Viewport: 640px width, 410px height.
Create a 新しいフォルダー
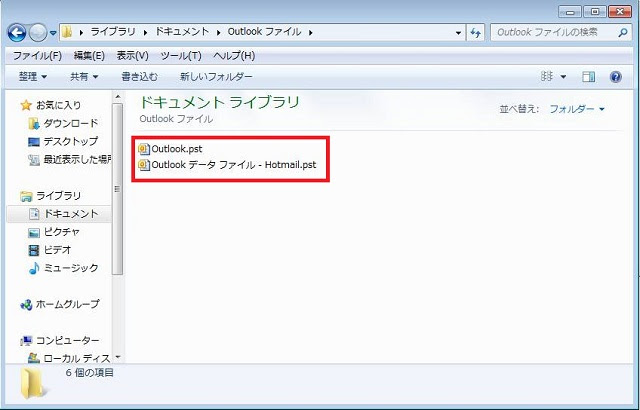pyautogui.click(x=216, y=77)
